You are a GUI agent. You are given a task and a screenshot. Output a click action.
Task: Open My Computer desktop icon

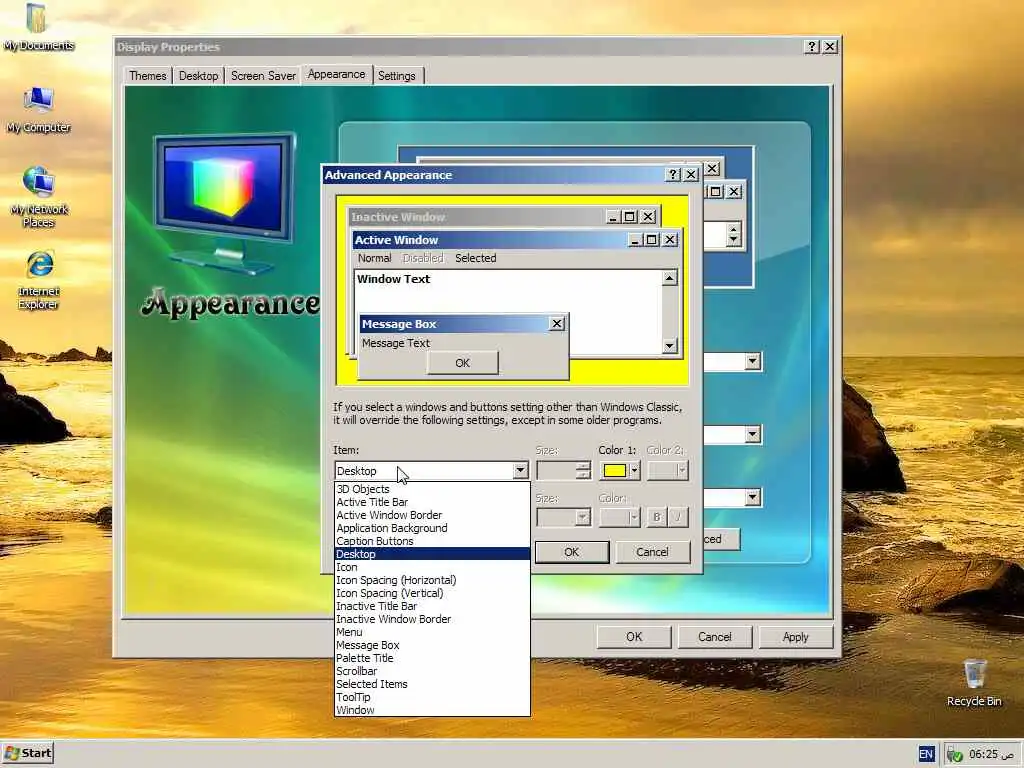38,110
